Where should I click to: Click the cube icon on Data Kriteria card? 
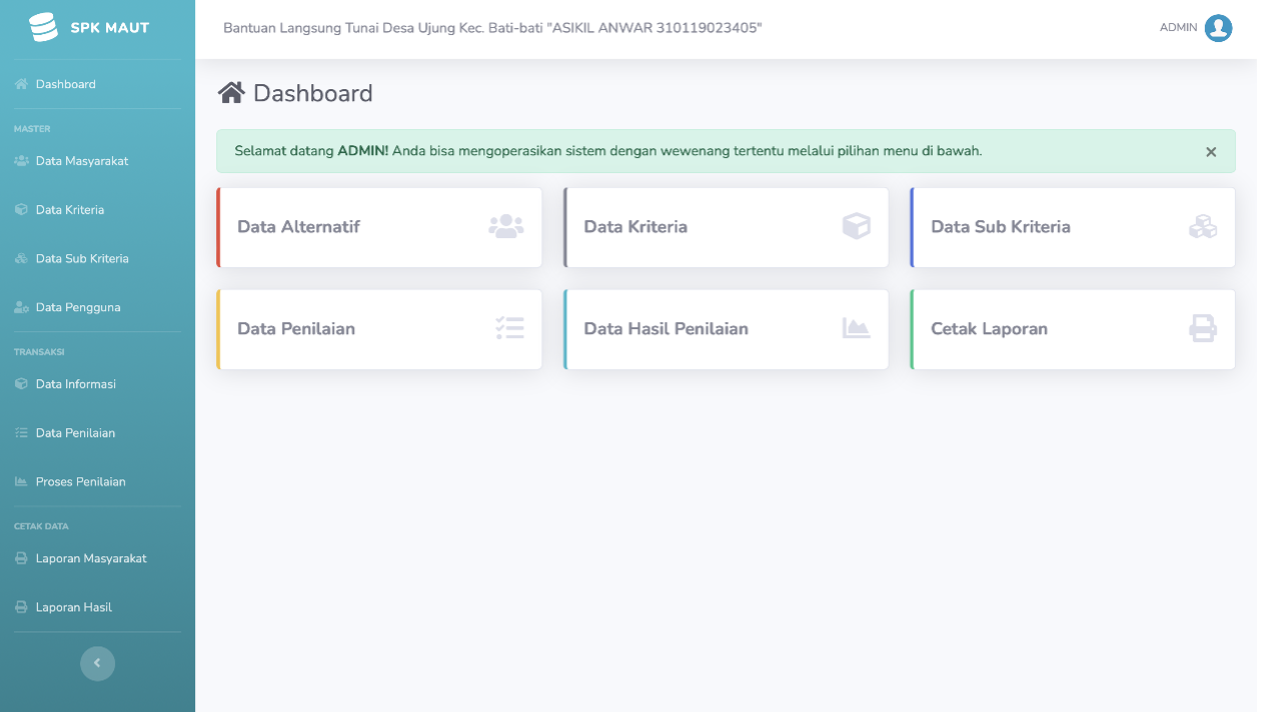[x=856, y=227]
